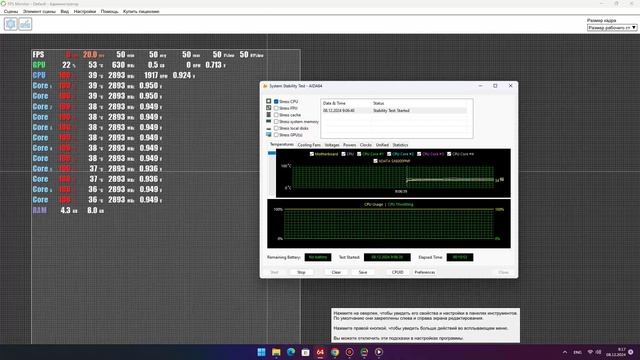The height and width of the screenshot is (360, 640).
Task: Switch to the Voltages tab
Action: coord(332,145)
